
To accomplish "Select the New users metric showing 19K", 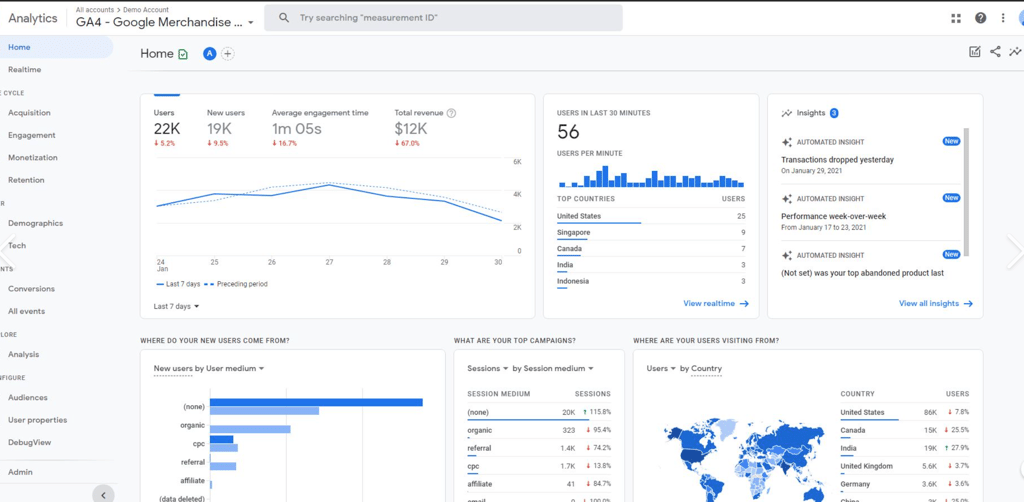I will click(x=226, y=128).
